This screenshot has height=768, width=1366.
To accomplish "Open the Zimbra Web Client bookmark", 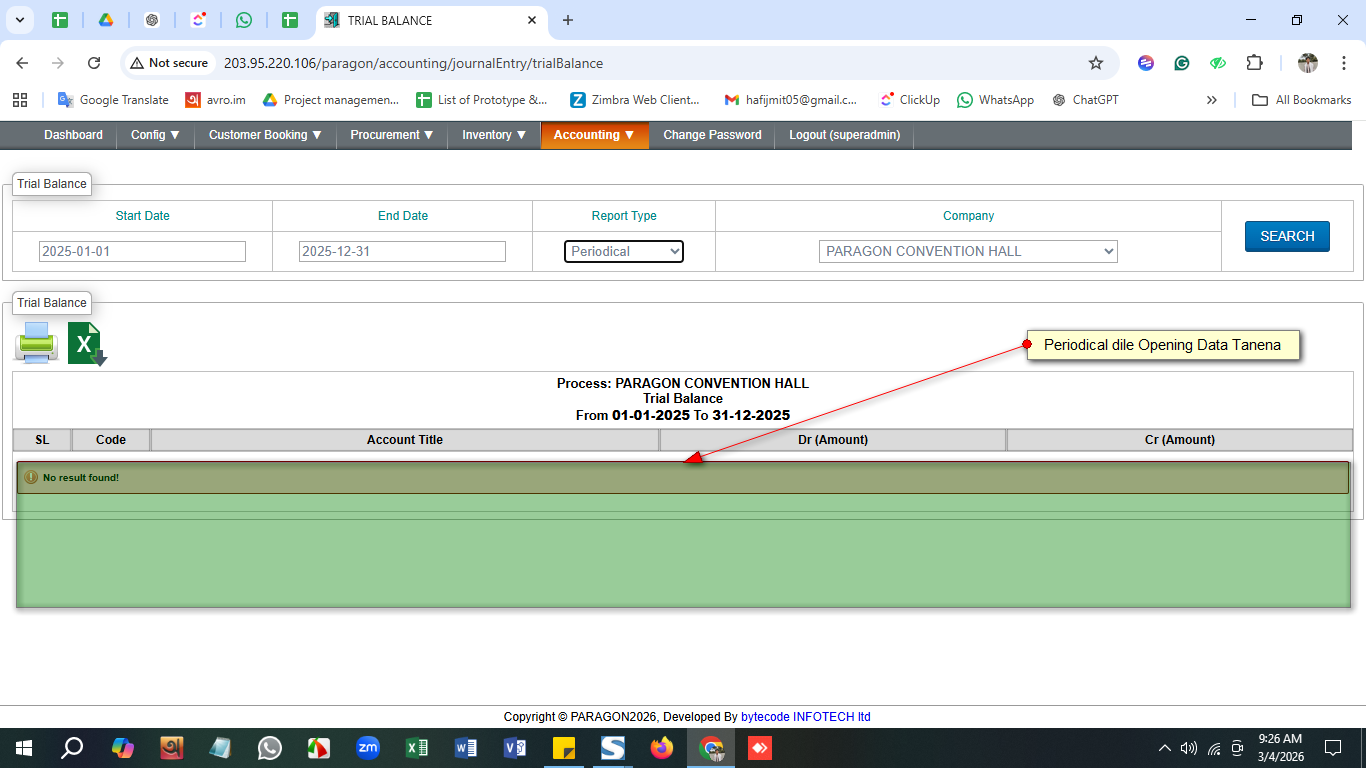I will point(636,100).
